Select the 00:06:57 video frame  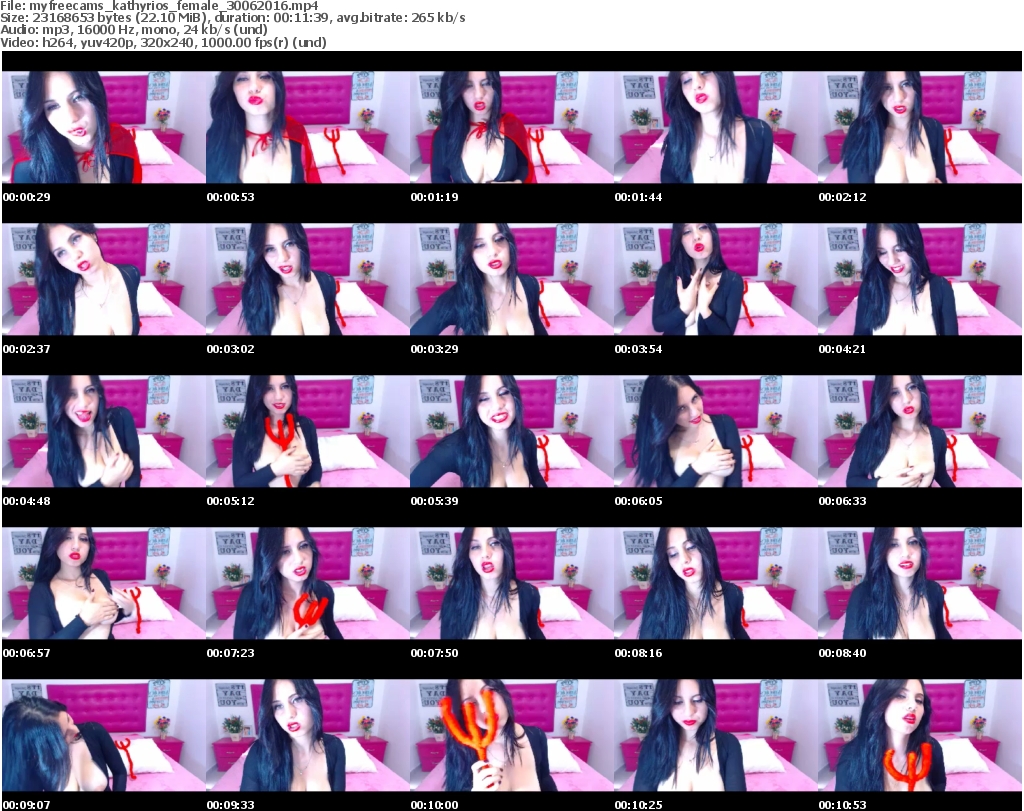(104, 583)
